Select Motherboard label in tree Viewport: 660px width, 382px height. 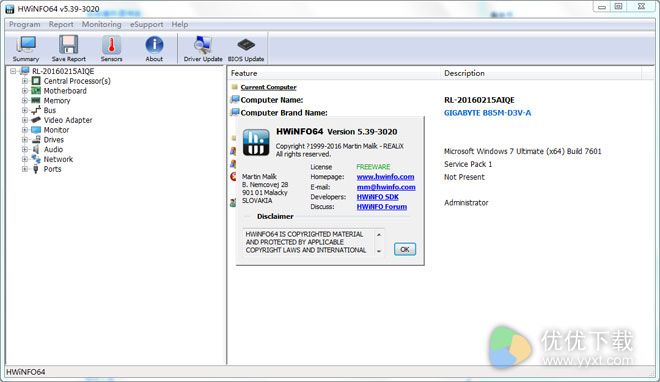coord(65,91)
